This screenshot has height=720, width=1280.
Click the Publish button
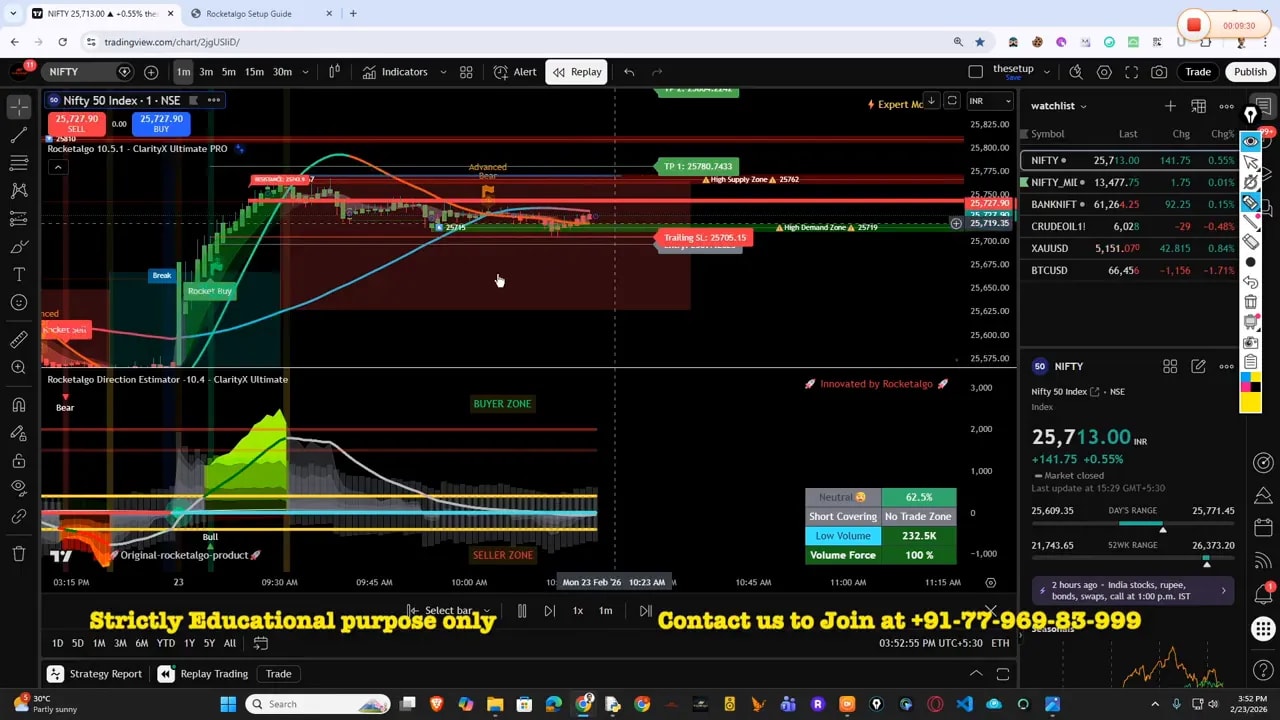1249,71
